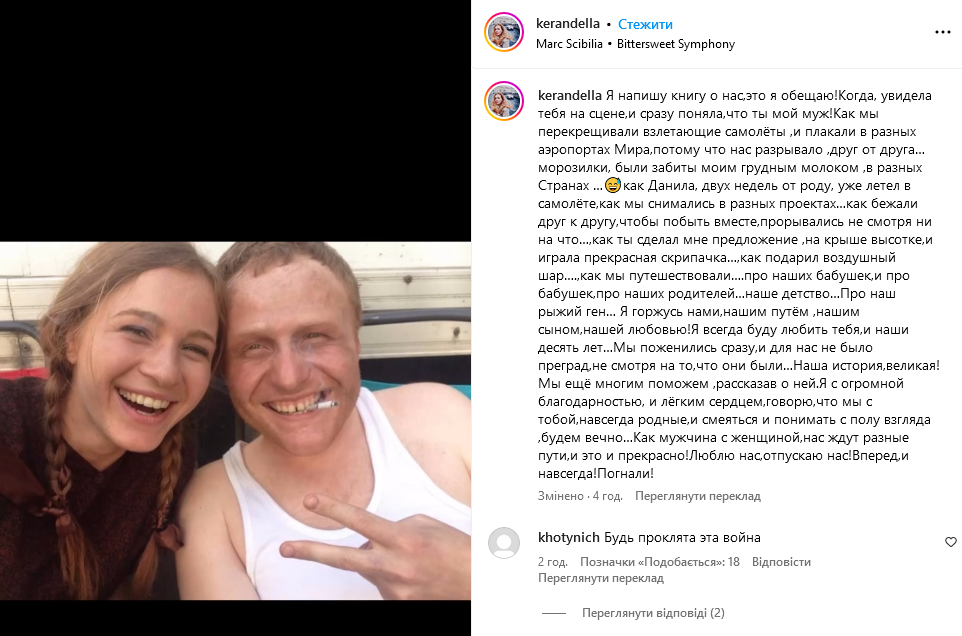Click kerandella username in the caption

point(569,96)
